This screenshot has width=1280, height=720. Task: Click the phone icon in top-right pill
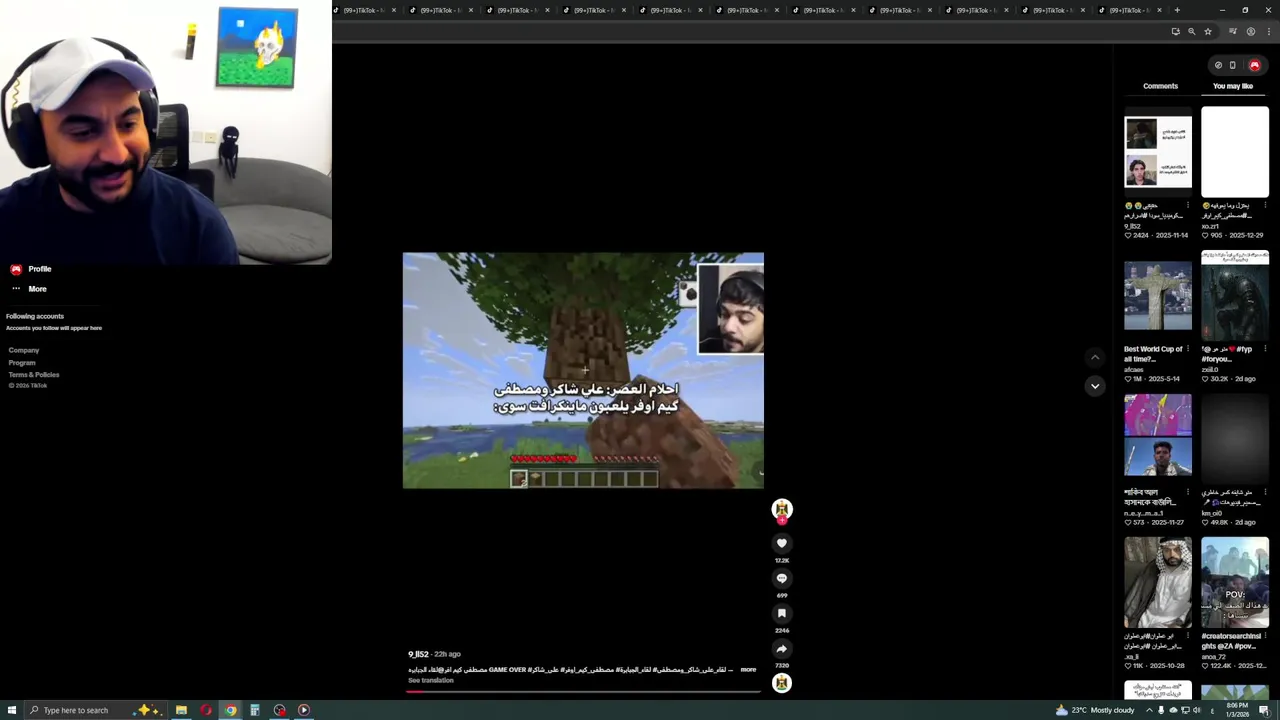pos(1232,65)
